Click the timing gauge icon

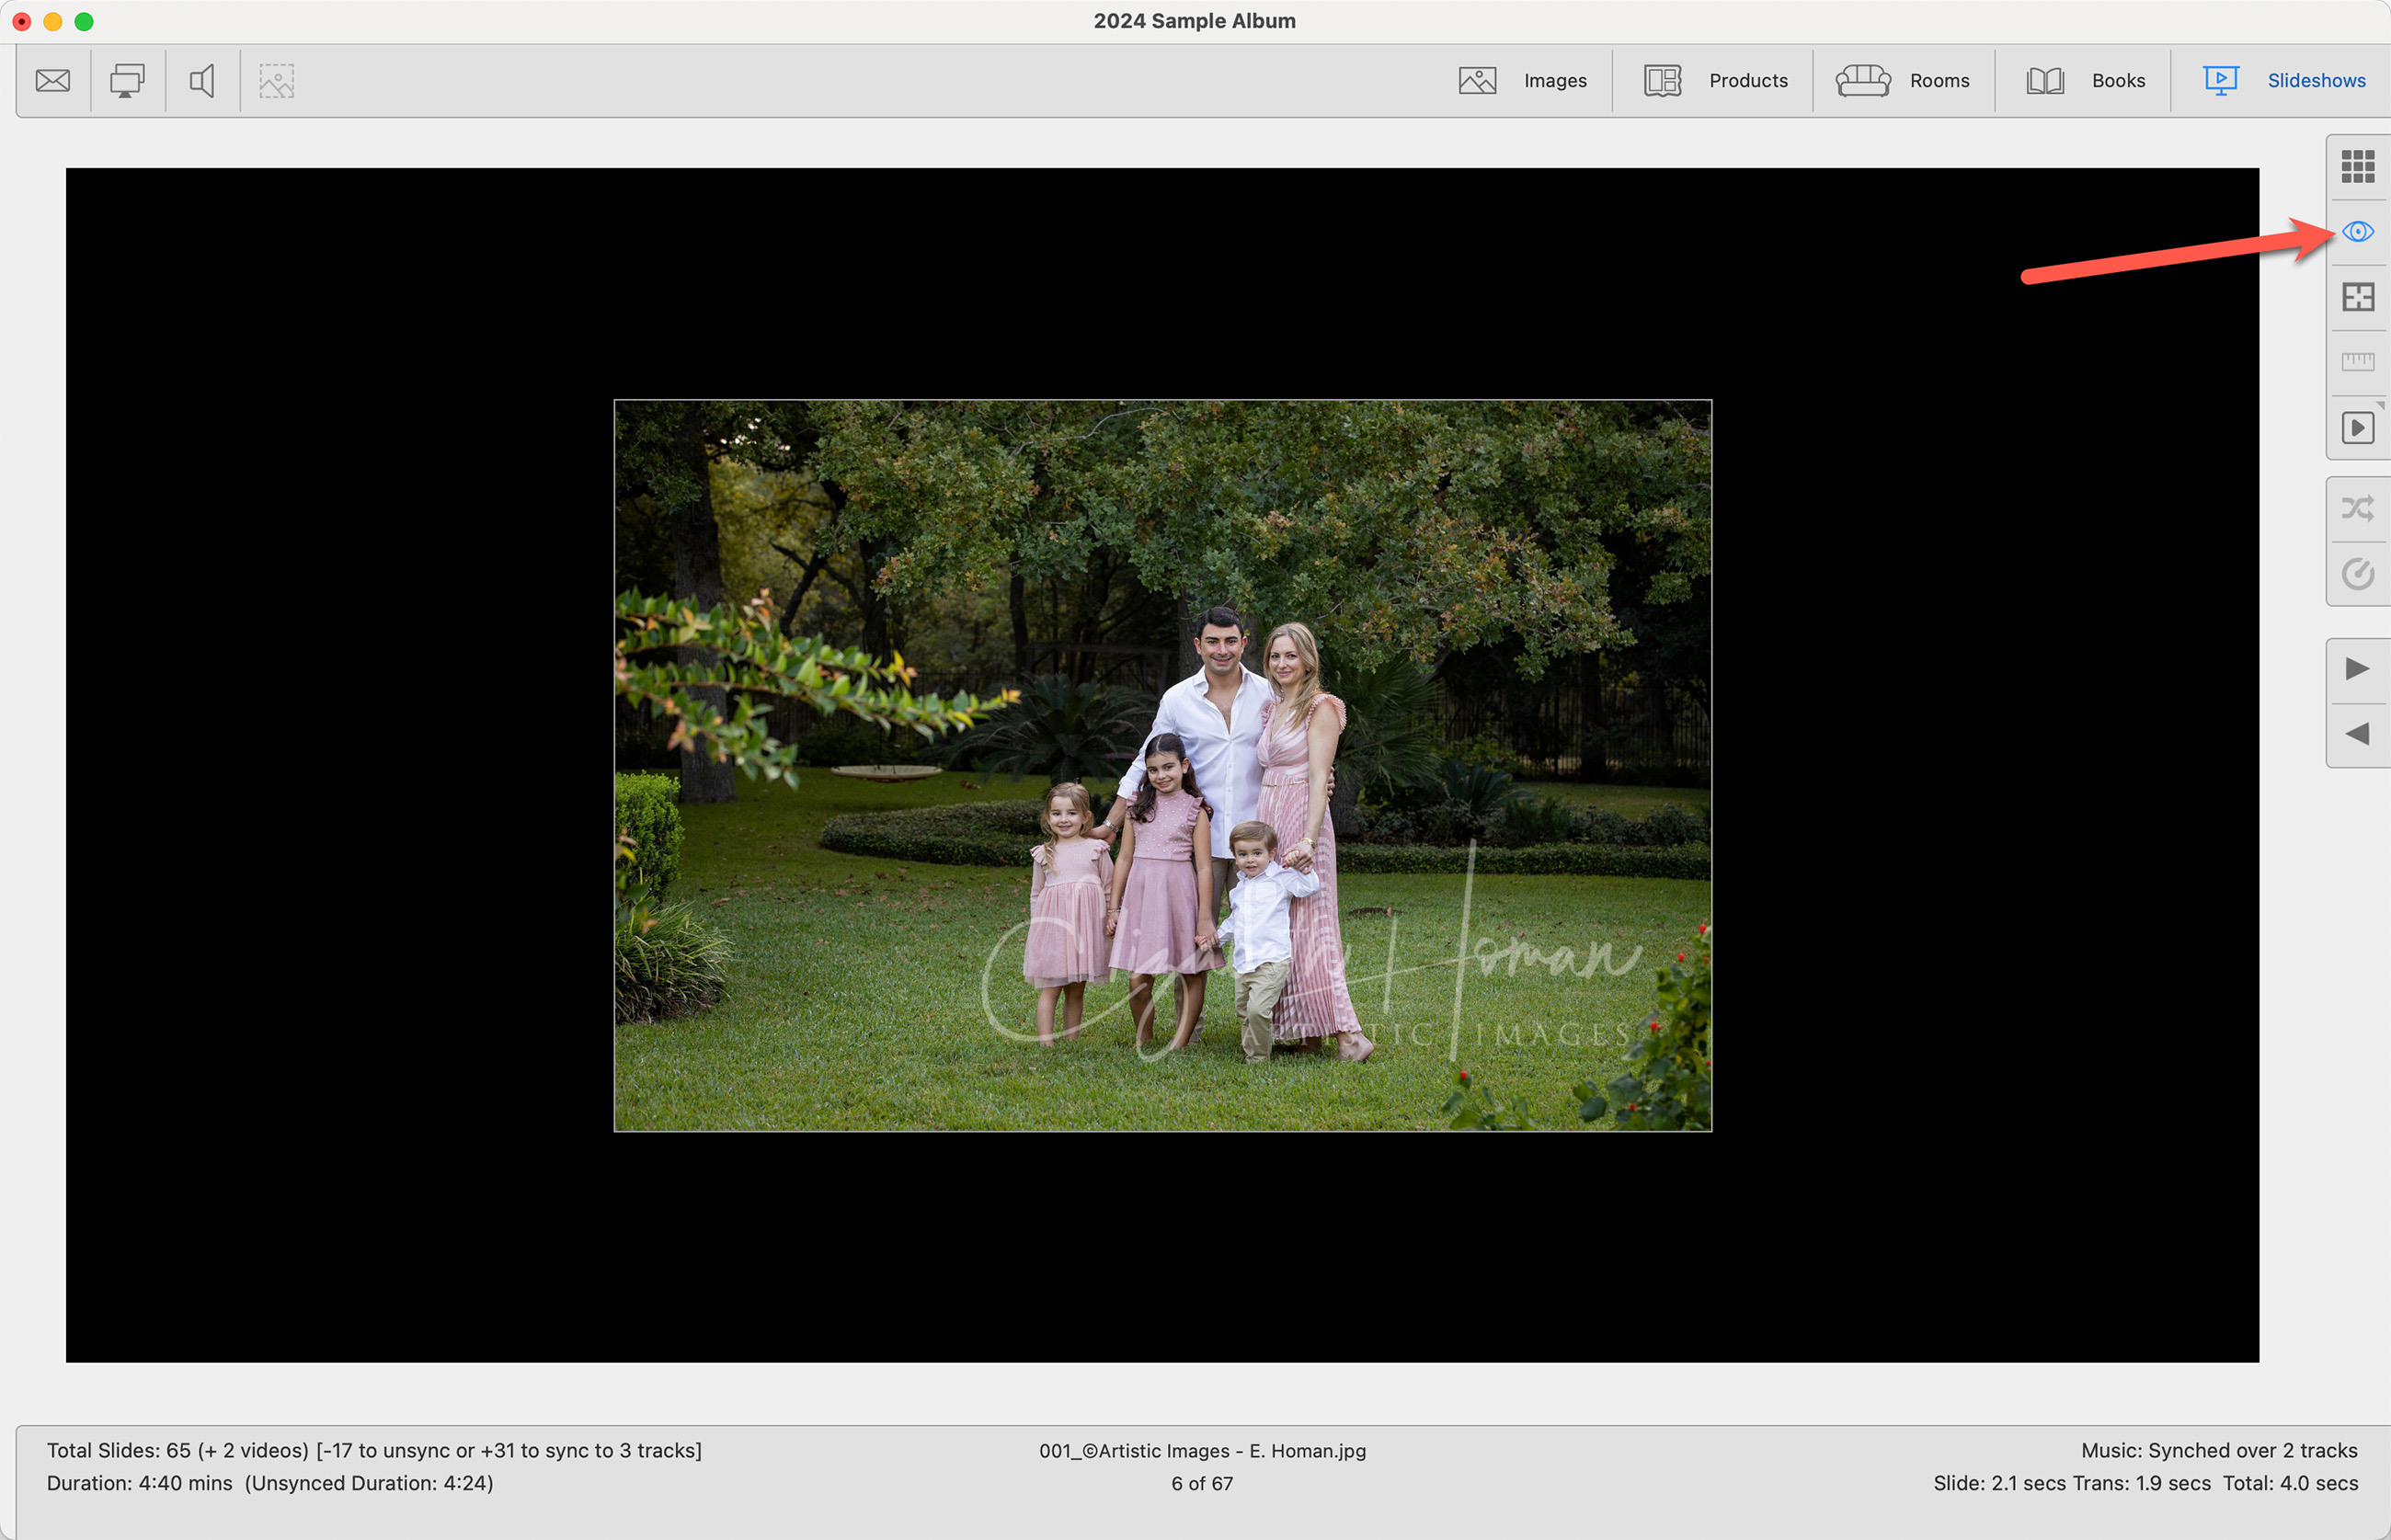click(x=2357, y=573)
